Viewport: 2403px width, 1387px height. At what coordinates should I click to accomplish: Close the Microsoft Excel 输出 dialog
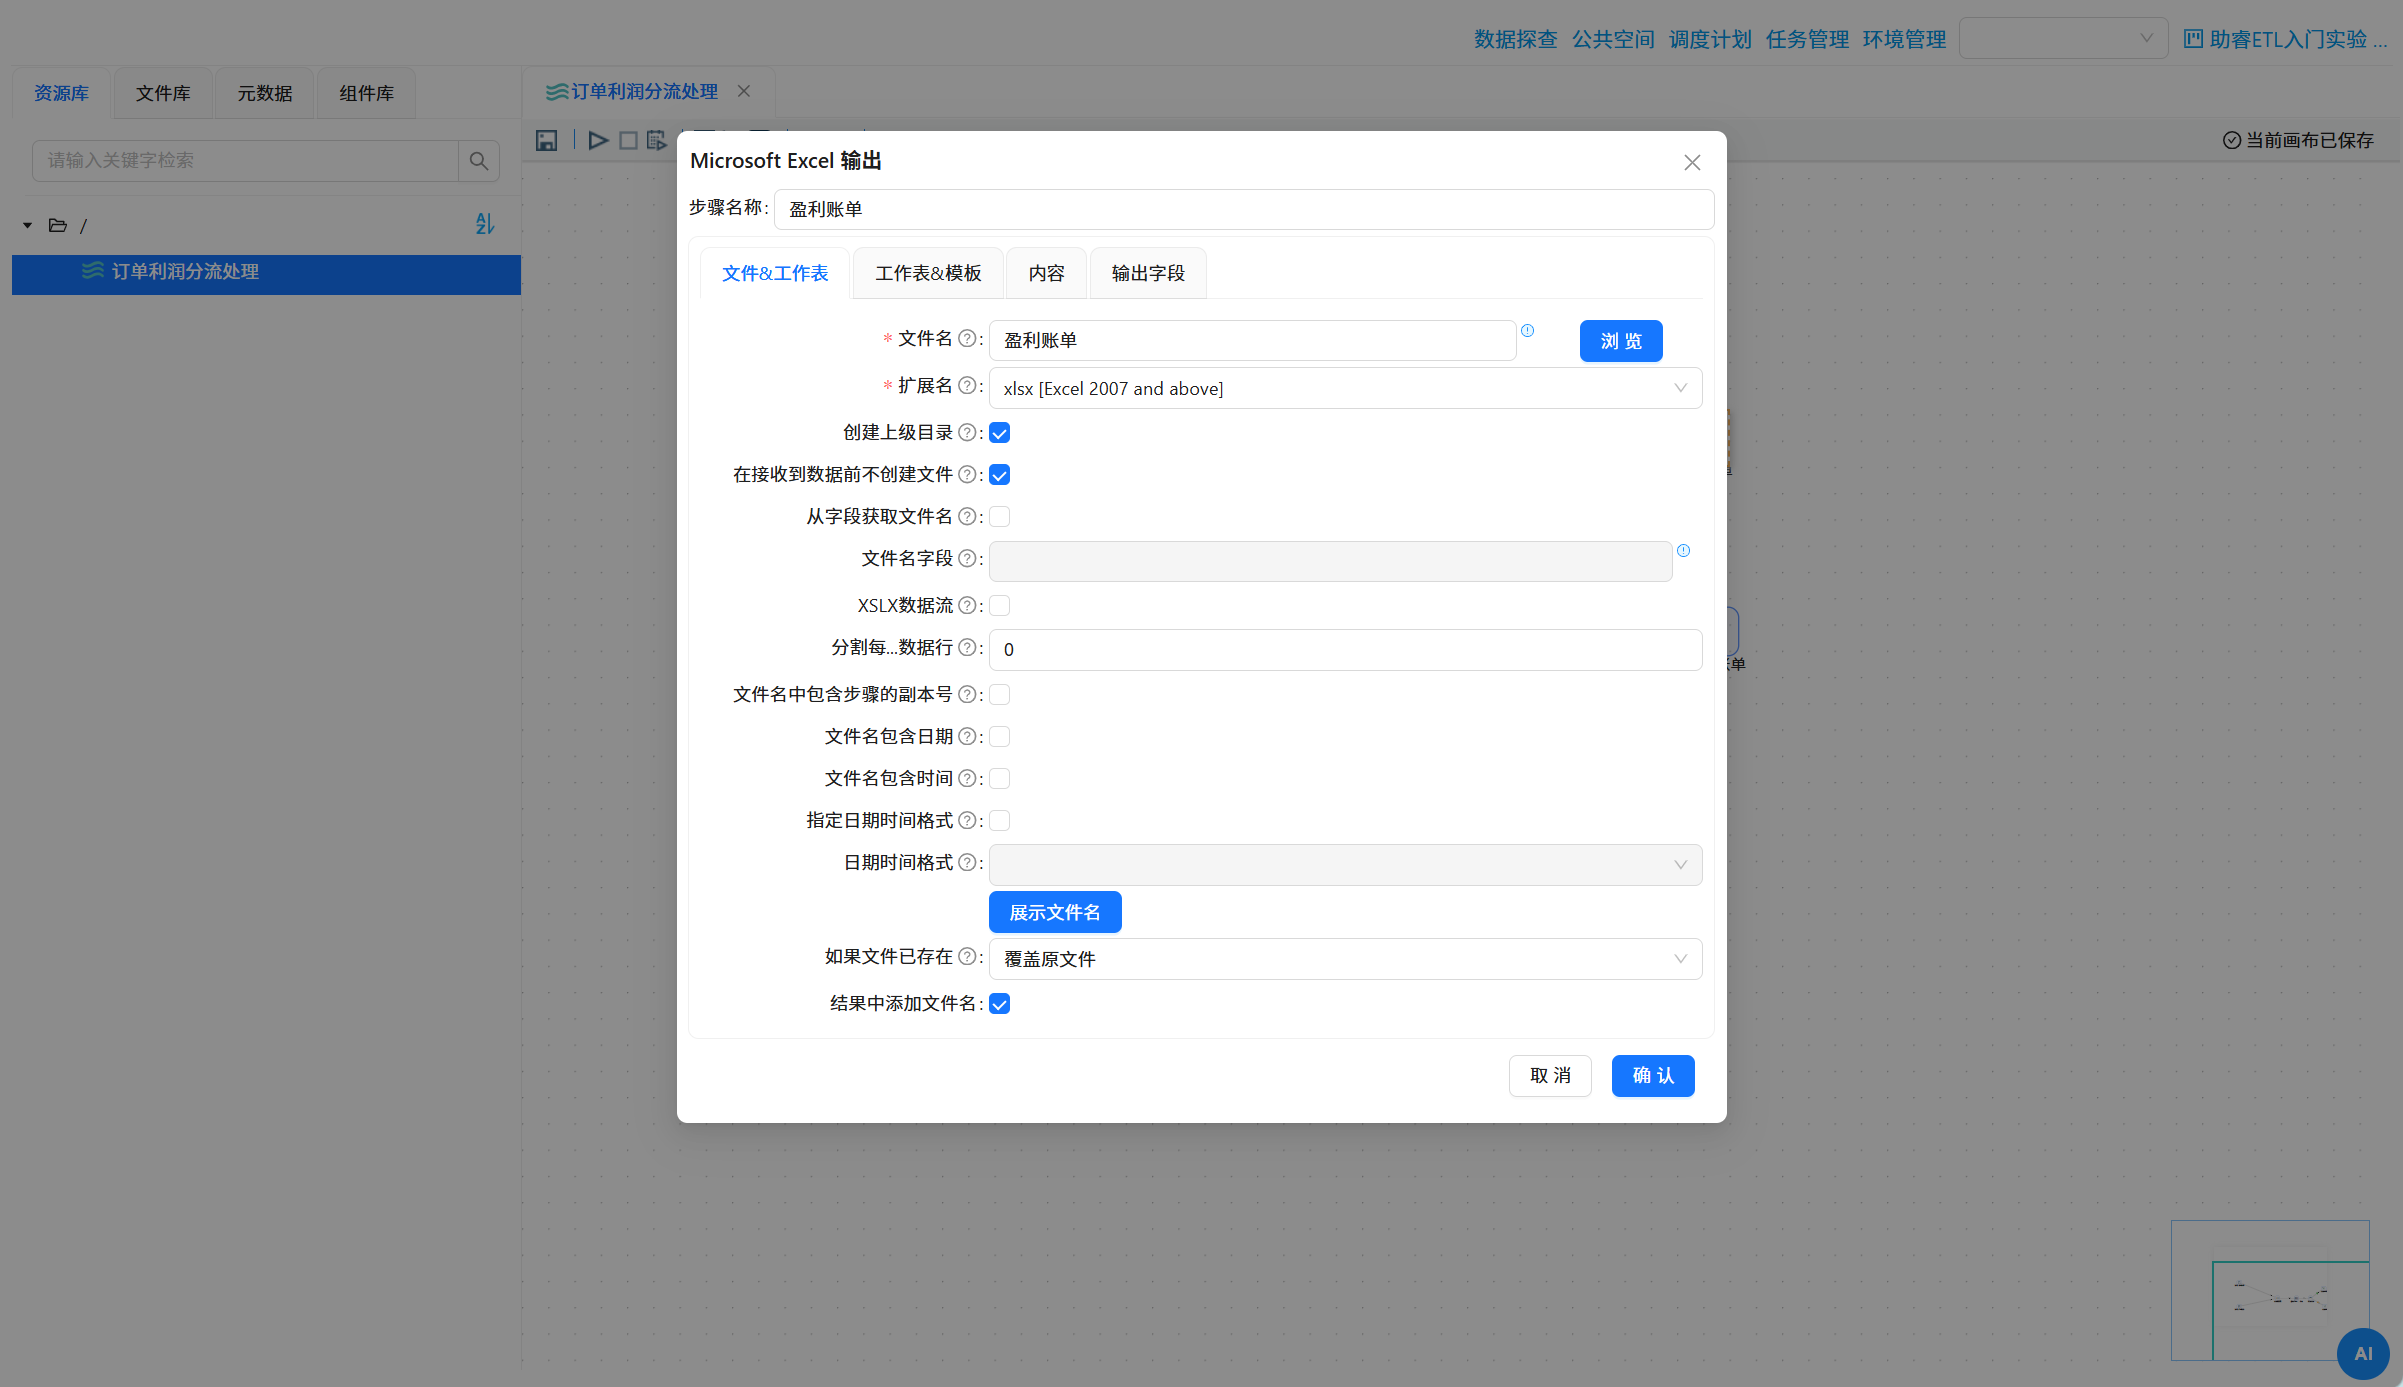(1692, 163)
